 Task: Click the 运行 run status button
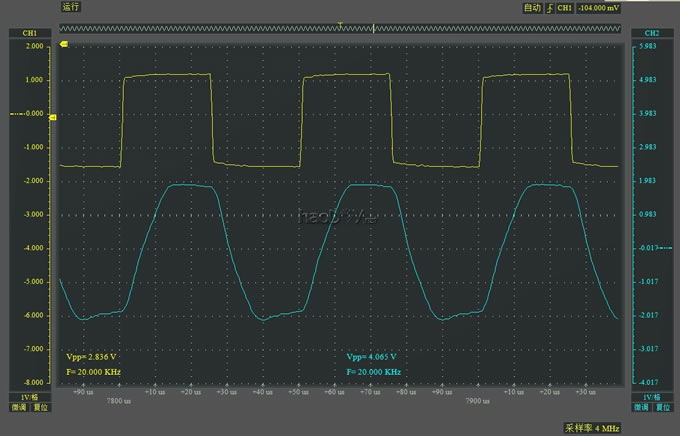click(x=70, y=7)
